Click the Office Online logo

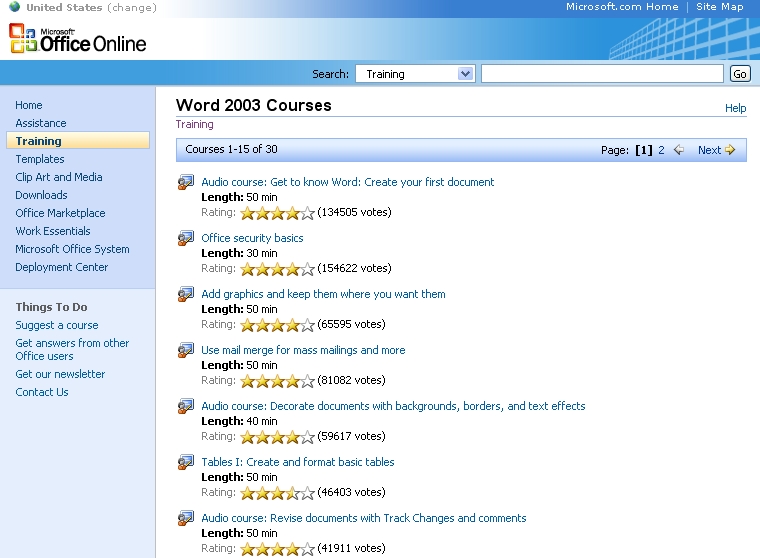(78, 39)
